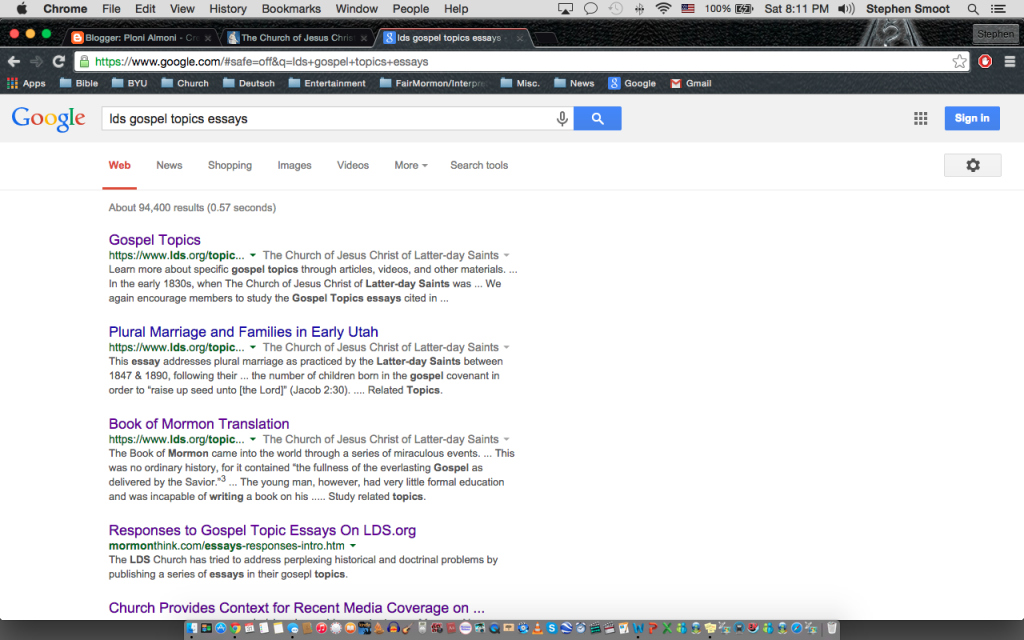The height and width of the screenshot is (640, 1024).
Task: Open the View menu
Action: click(x=182, y=8)
